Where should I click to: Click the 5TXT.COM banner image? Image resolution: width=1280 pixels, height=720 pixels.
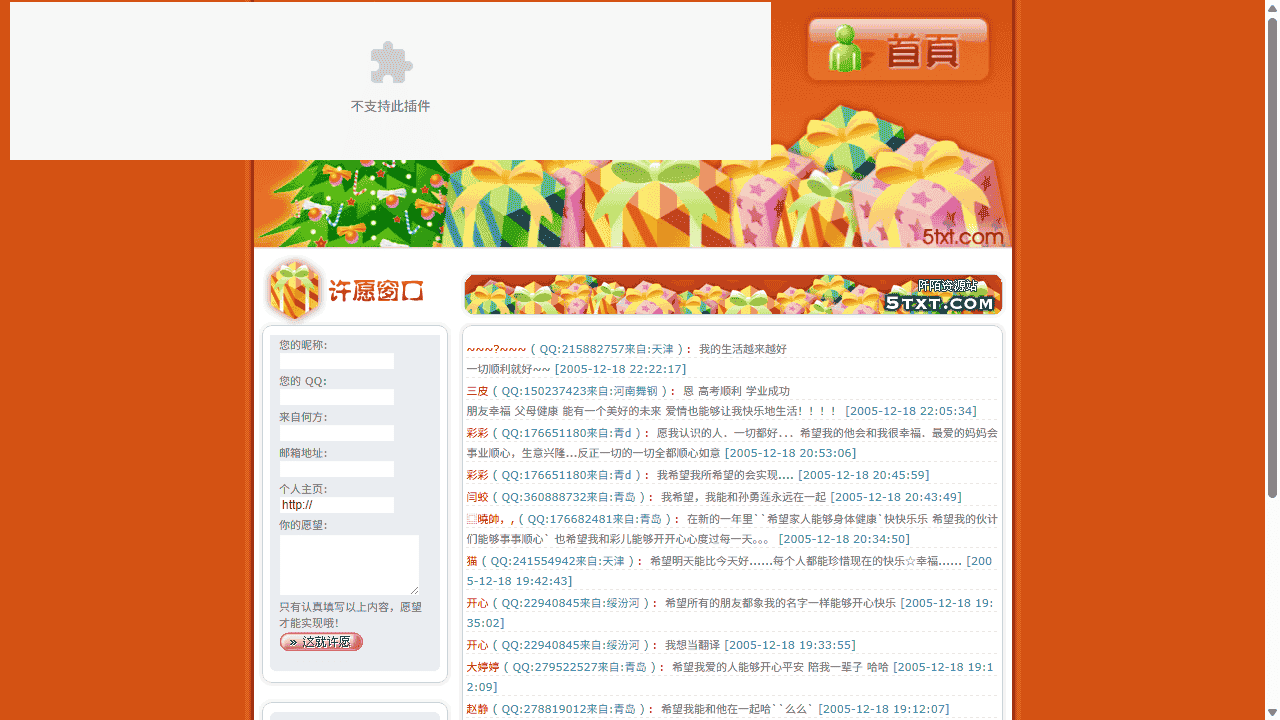click(x=732, y=295)
